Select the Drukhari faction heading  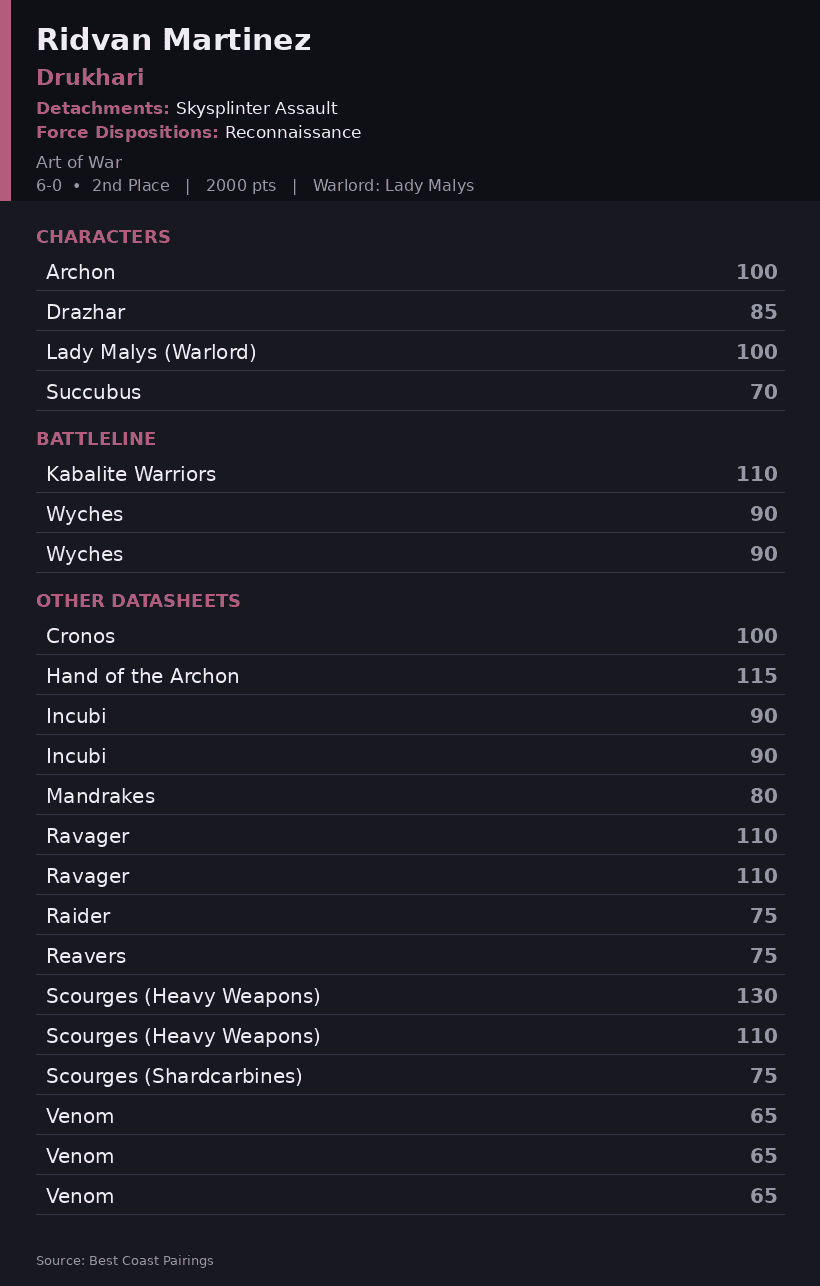[90, 78]
